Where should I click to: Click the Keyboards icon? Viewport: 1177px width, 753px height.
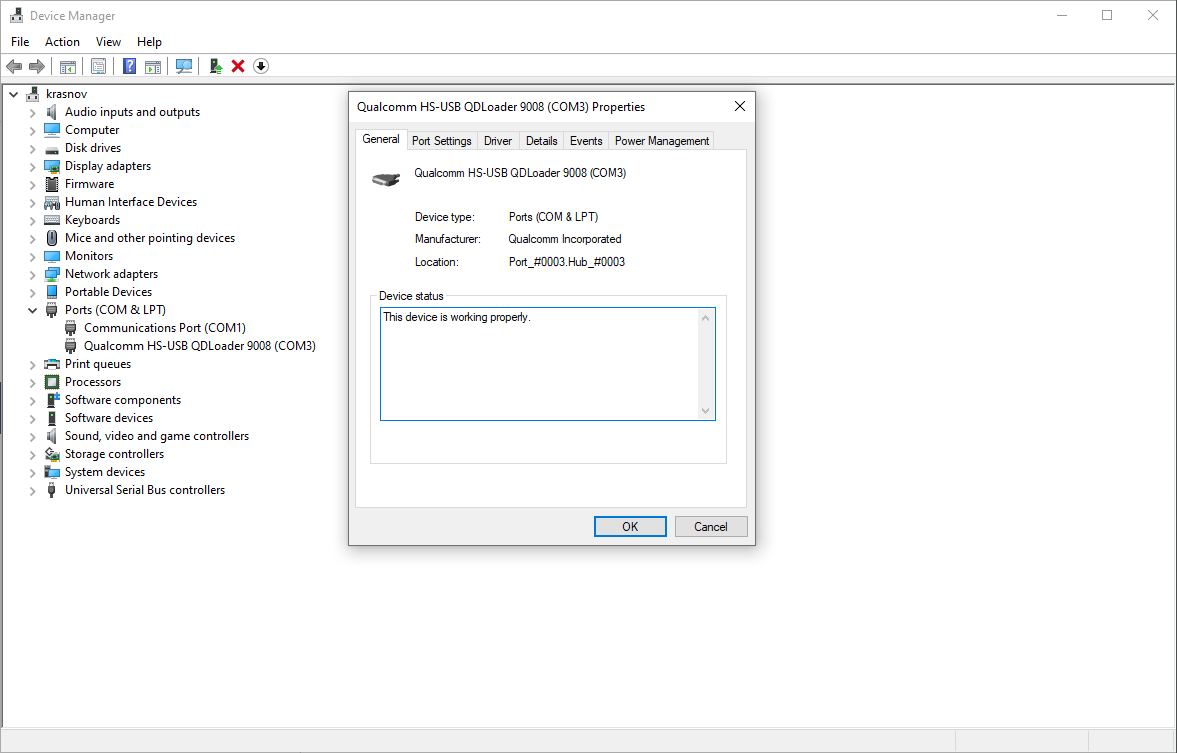tap(52, 220)
